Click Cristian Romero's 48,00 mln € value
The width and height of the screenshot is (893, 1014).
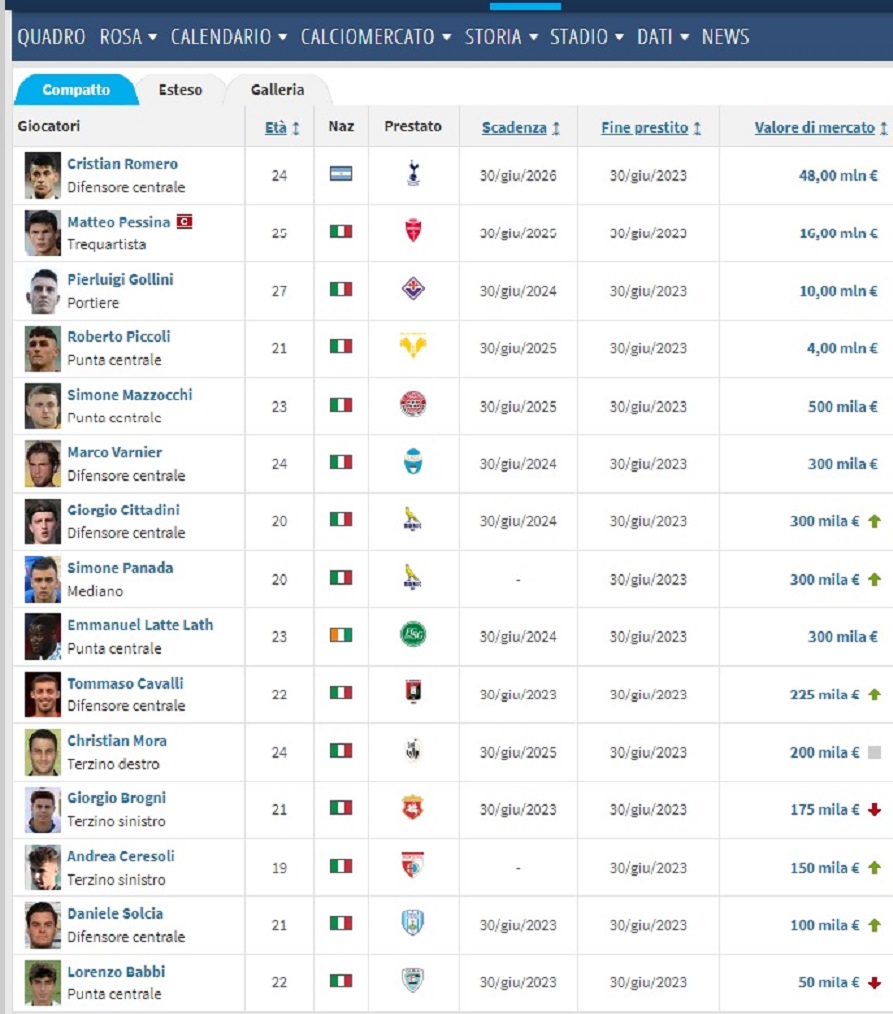(x=838, y=175)
